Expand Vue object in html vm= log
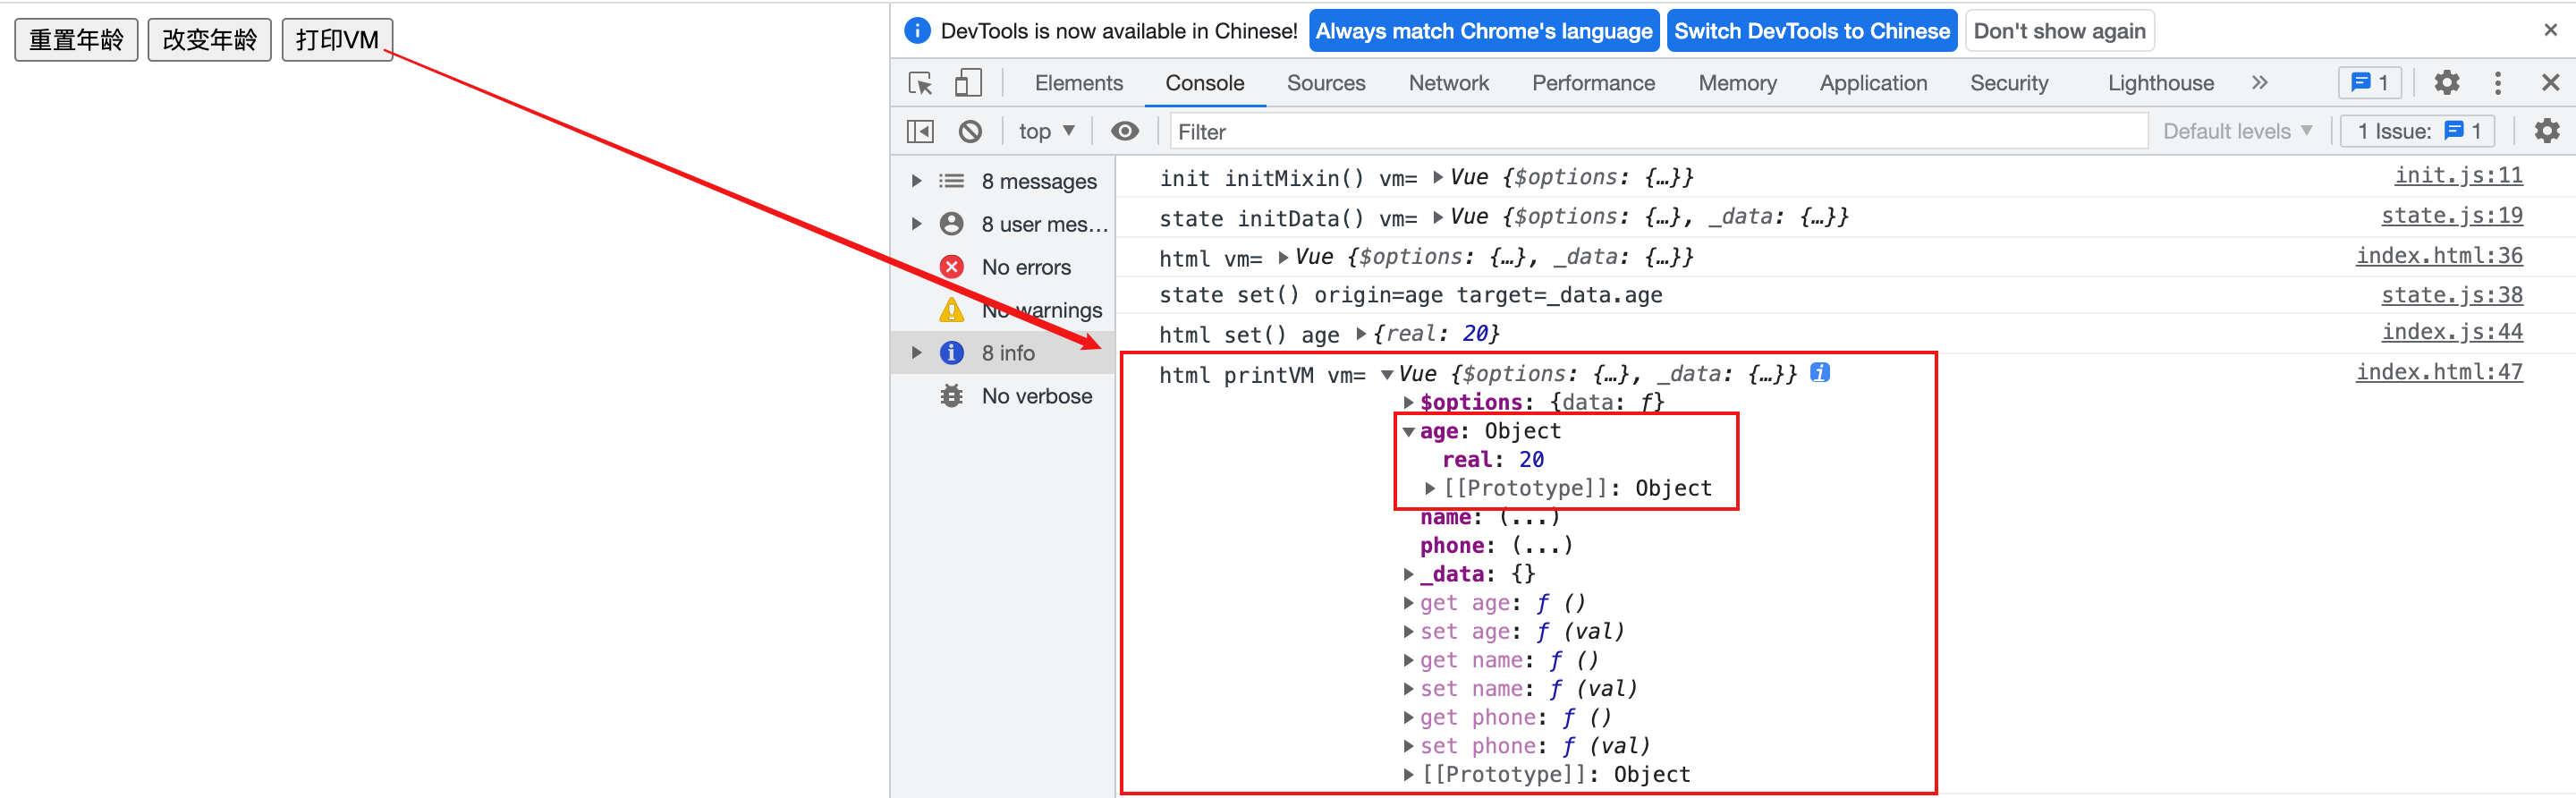This screenshot has width=2576, height=798. pyautogui.click(x=1283, y=257)
